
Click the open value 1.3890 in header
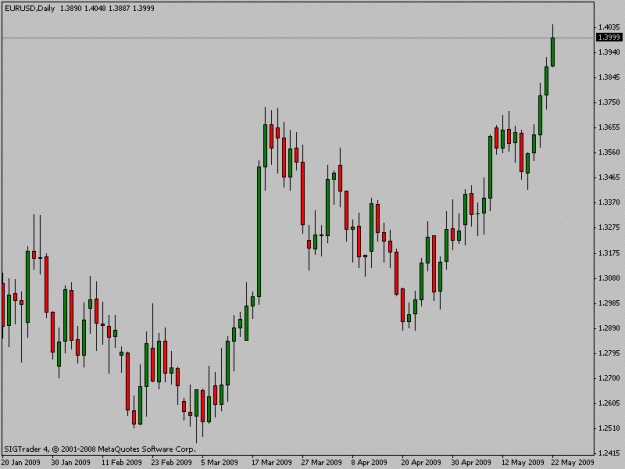(x=71, y=8)
